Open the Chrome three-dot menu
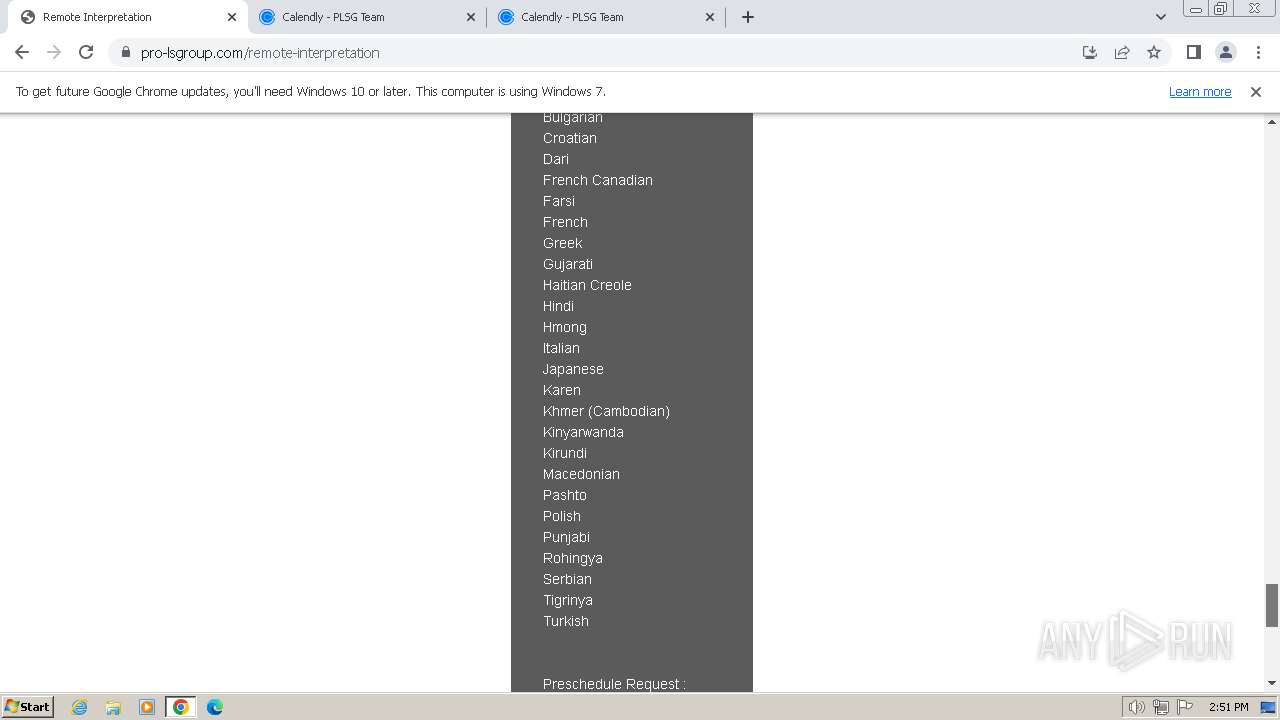This screenshot has height=720, width=1280. coord(1258,52)
